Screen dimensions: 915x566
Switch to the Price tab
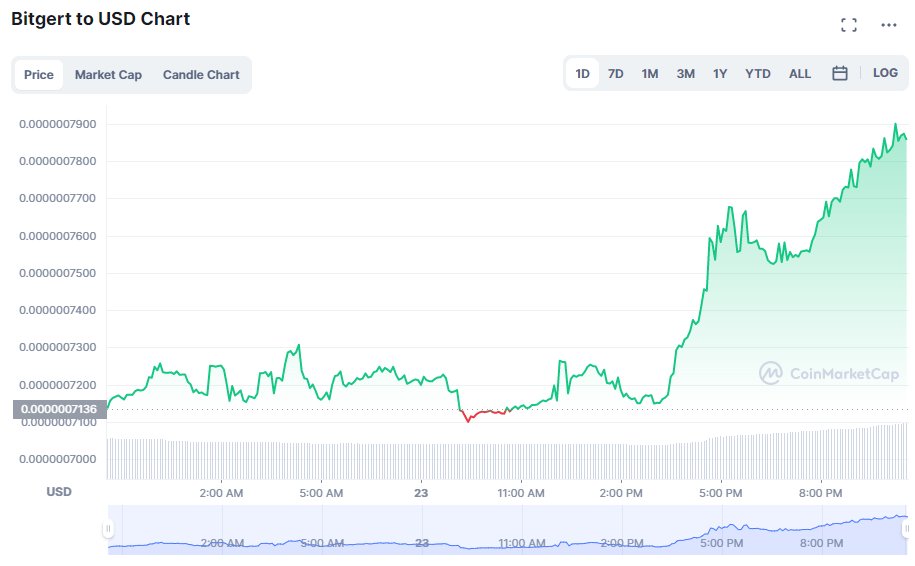point(39,75)
